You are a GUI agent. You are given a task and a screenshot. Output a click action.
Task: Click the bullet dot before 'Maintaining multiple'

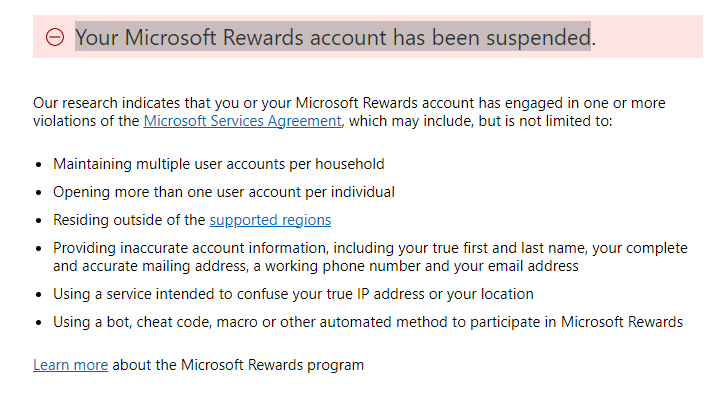[x=38, y=165]
